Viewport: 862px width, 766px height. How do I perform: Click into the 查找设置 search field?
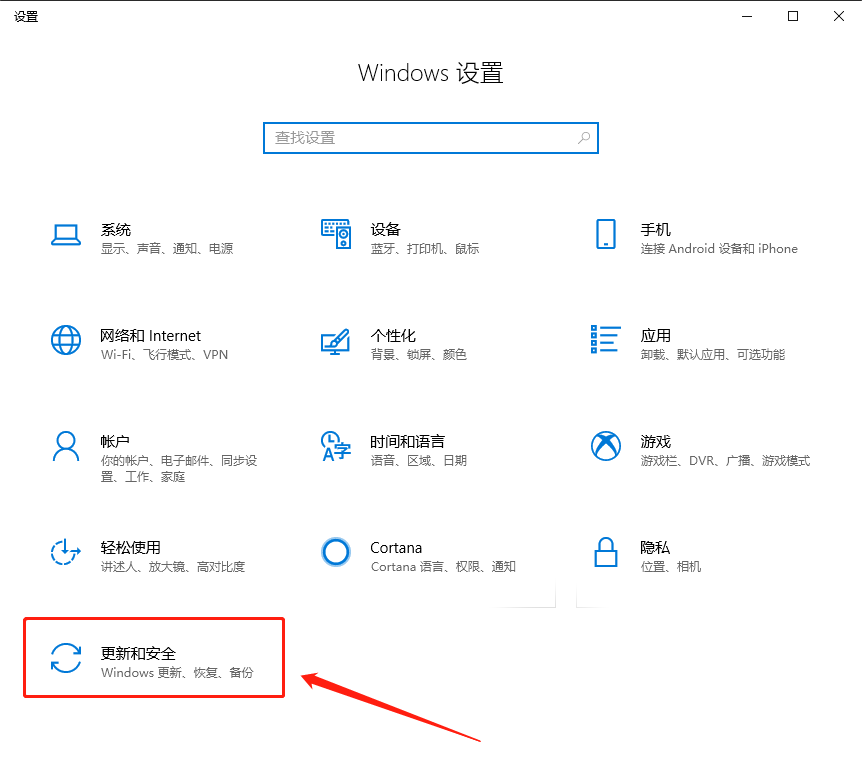pyautogui.click(x=431, y=137)
